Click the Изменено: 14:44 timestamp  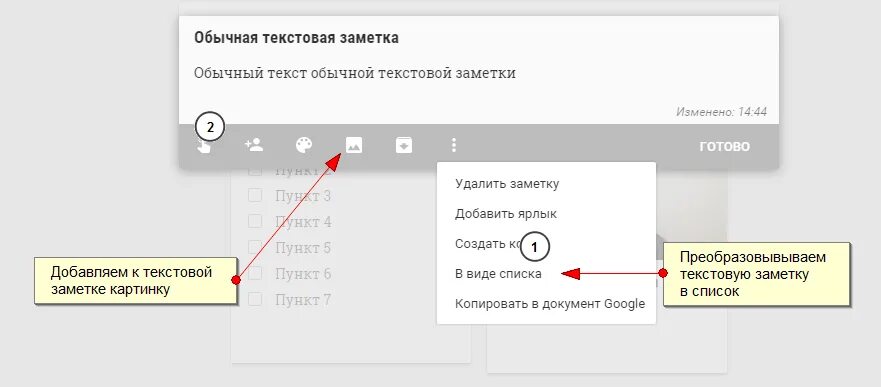pyautogui.click(x=721, y=112)
